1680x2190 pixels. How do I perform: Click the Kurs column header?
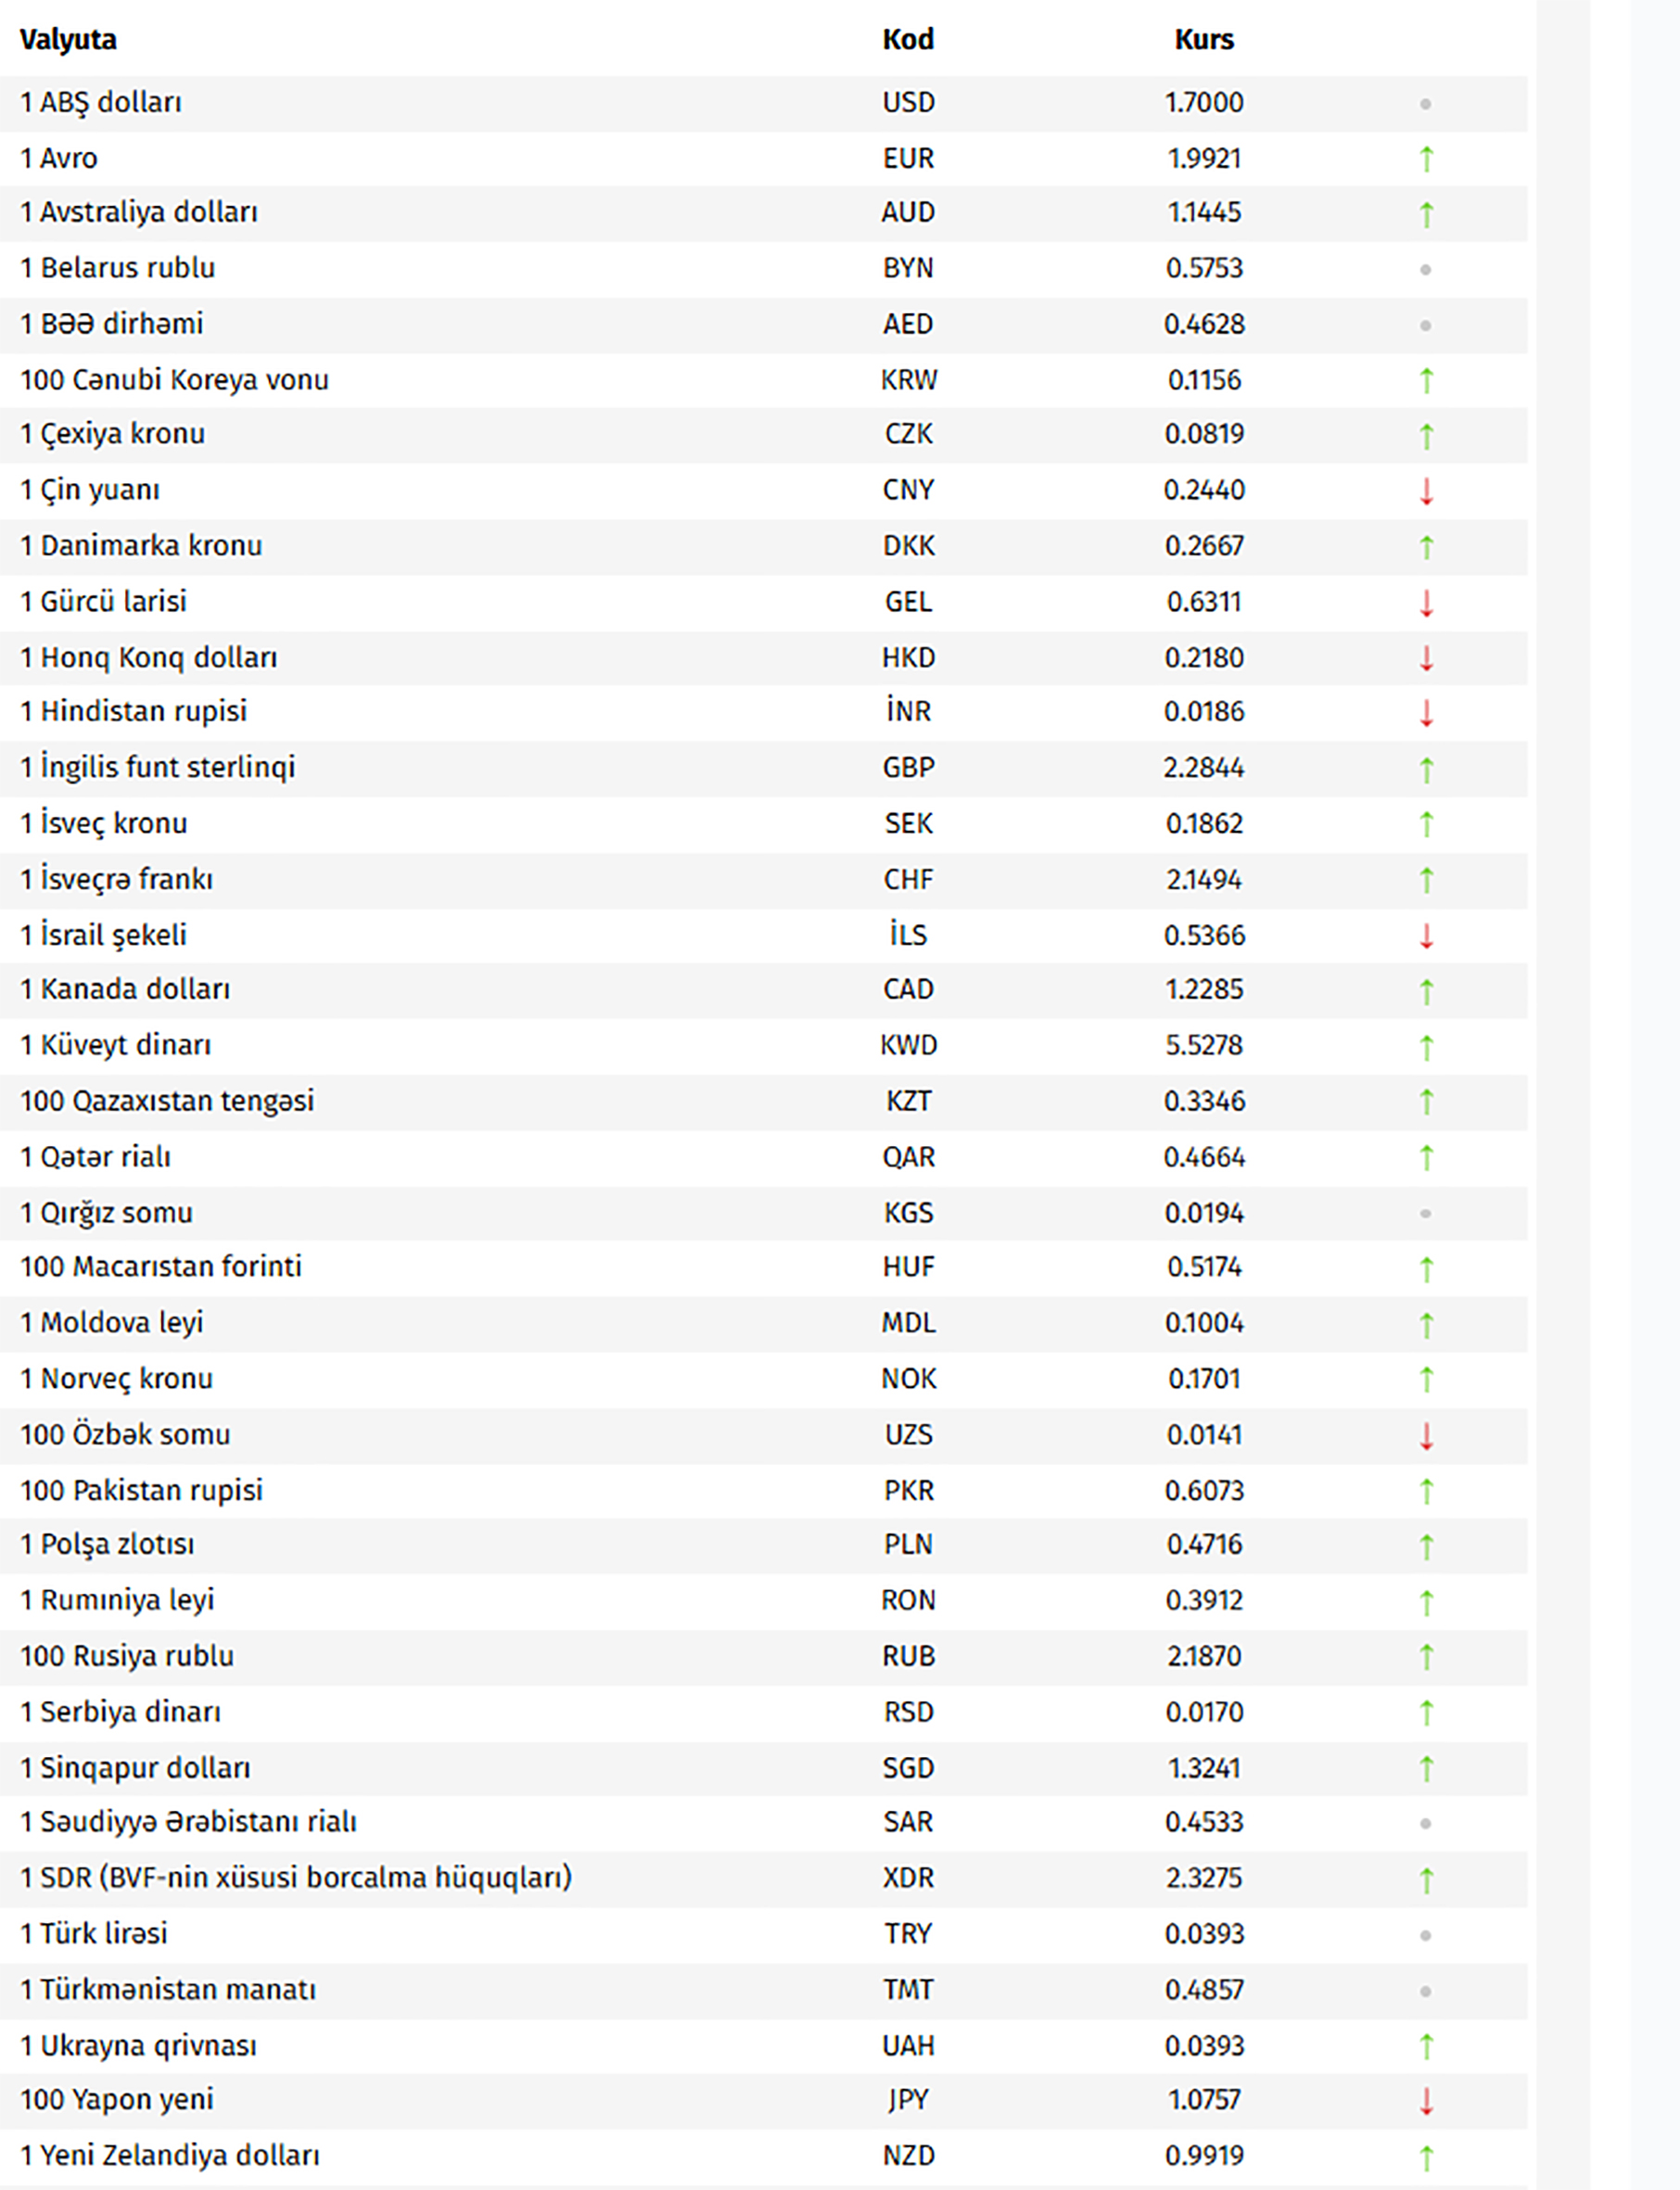(x=1204, y=40)
